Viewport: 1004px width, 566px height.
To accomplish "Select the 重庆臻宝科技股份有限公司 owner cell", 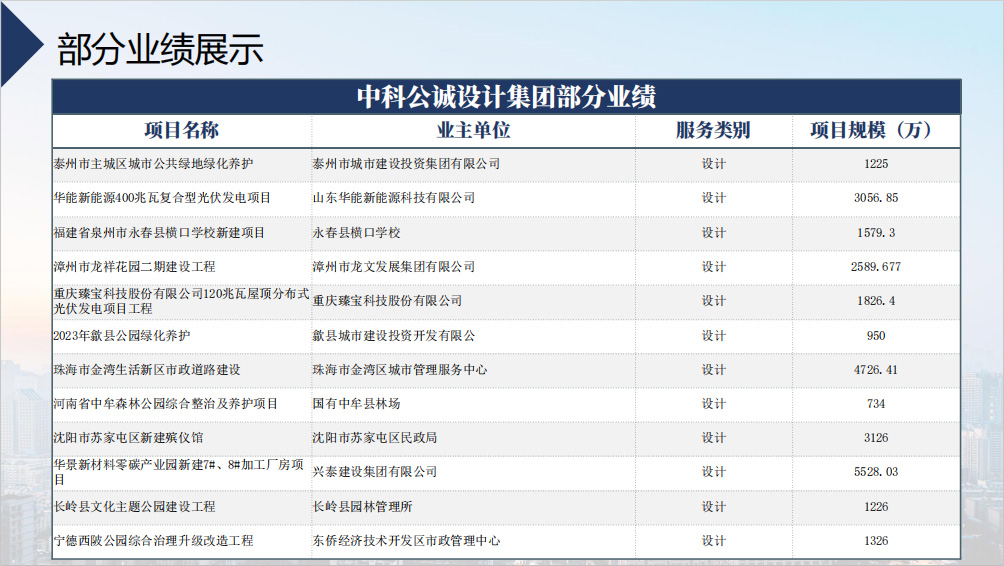I will (x=388, y=301).
